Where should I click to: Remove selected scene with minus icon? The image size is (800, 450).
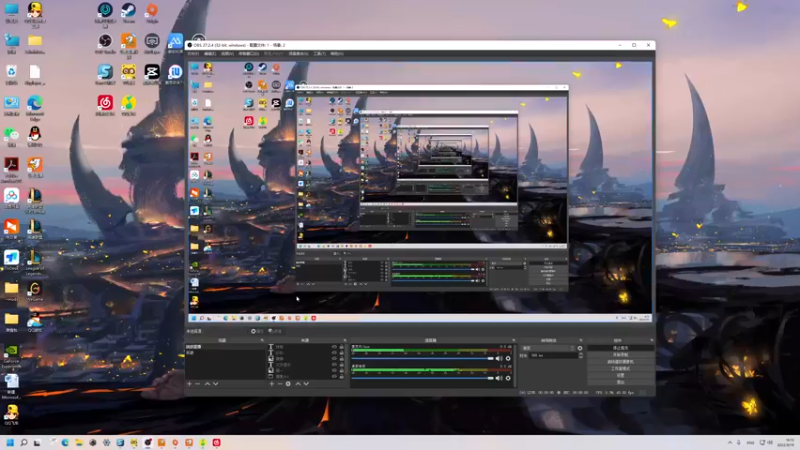pos(198,384)
